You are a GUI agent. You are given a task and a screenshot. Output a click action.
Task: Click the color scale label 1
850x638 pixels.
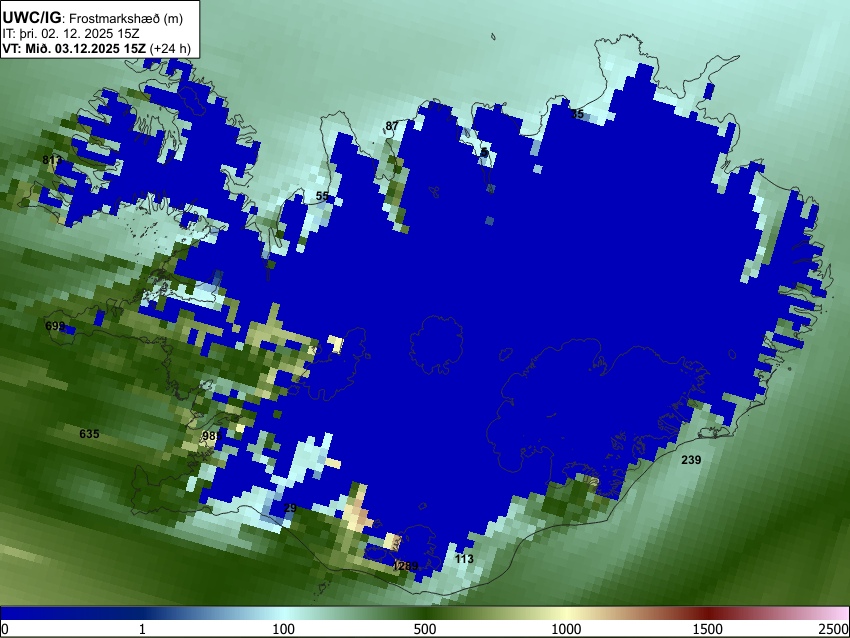(x=142, y=629)
